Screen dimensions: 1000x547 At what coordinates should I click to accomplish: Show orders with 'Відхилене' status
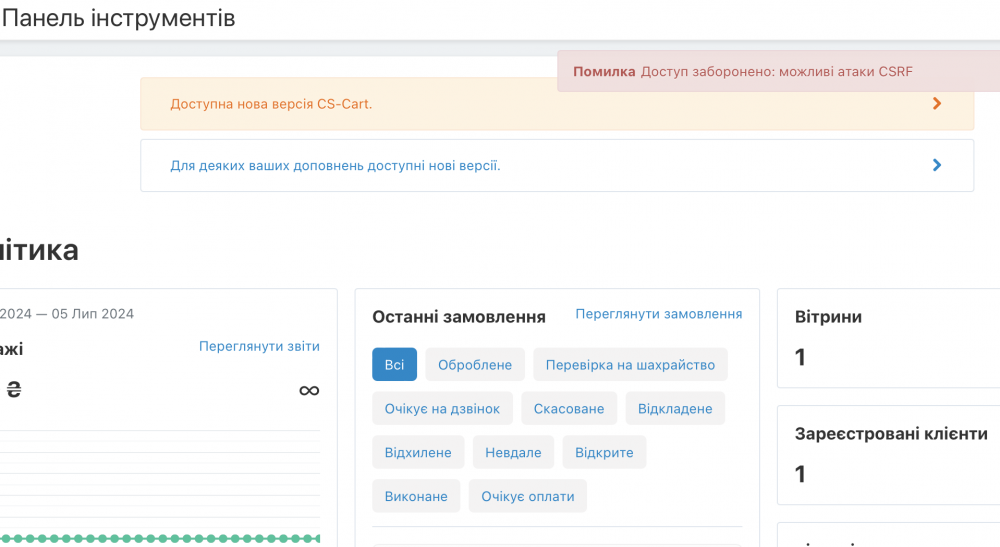click(418, 453)
